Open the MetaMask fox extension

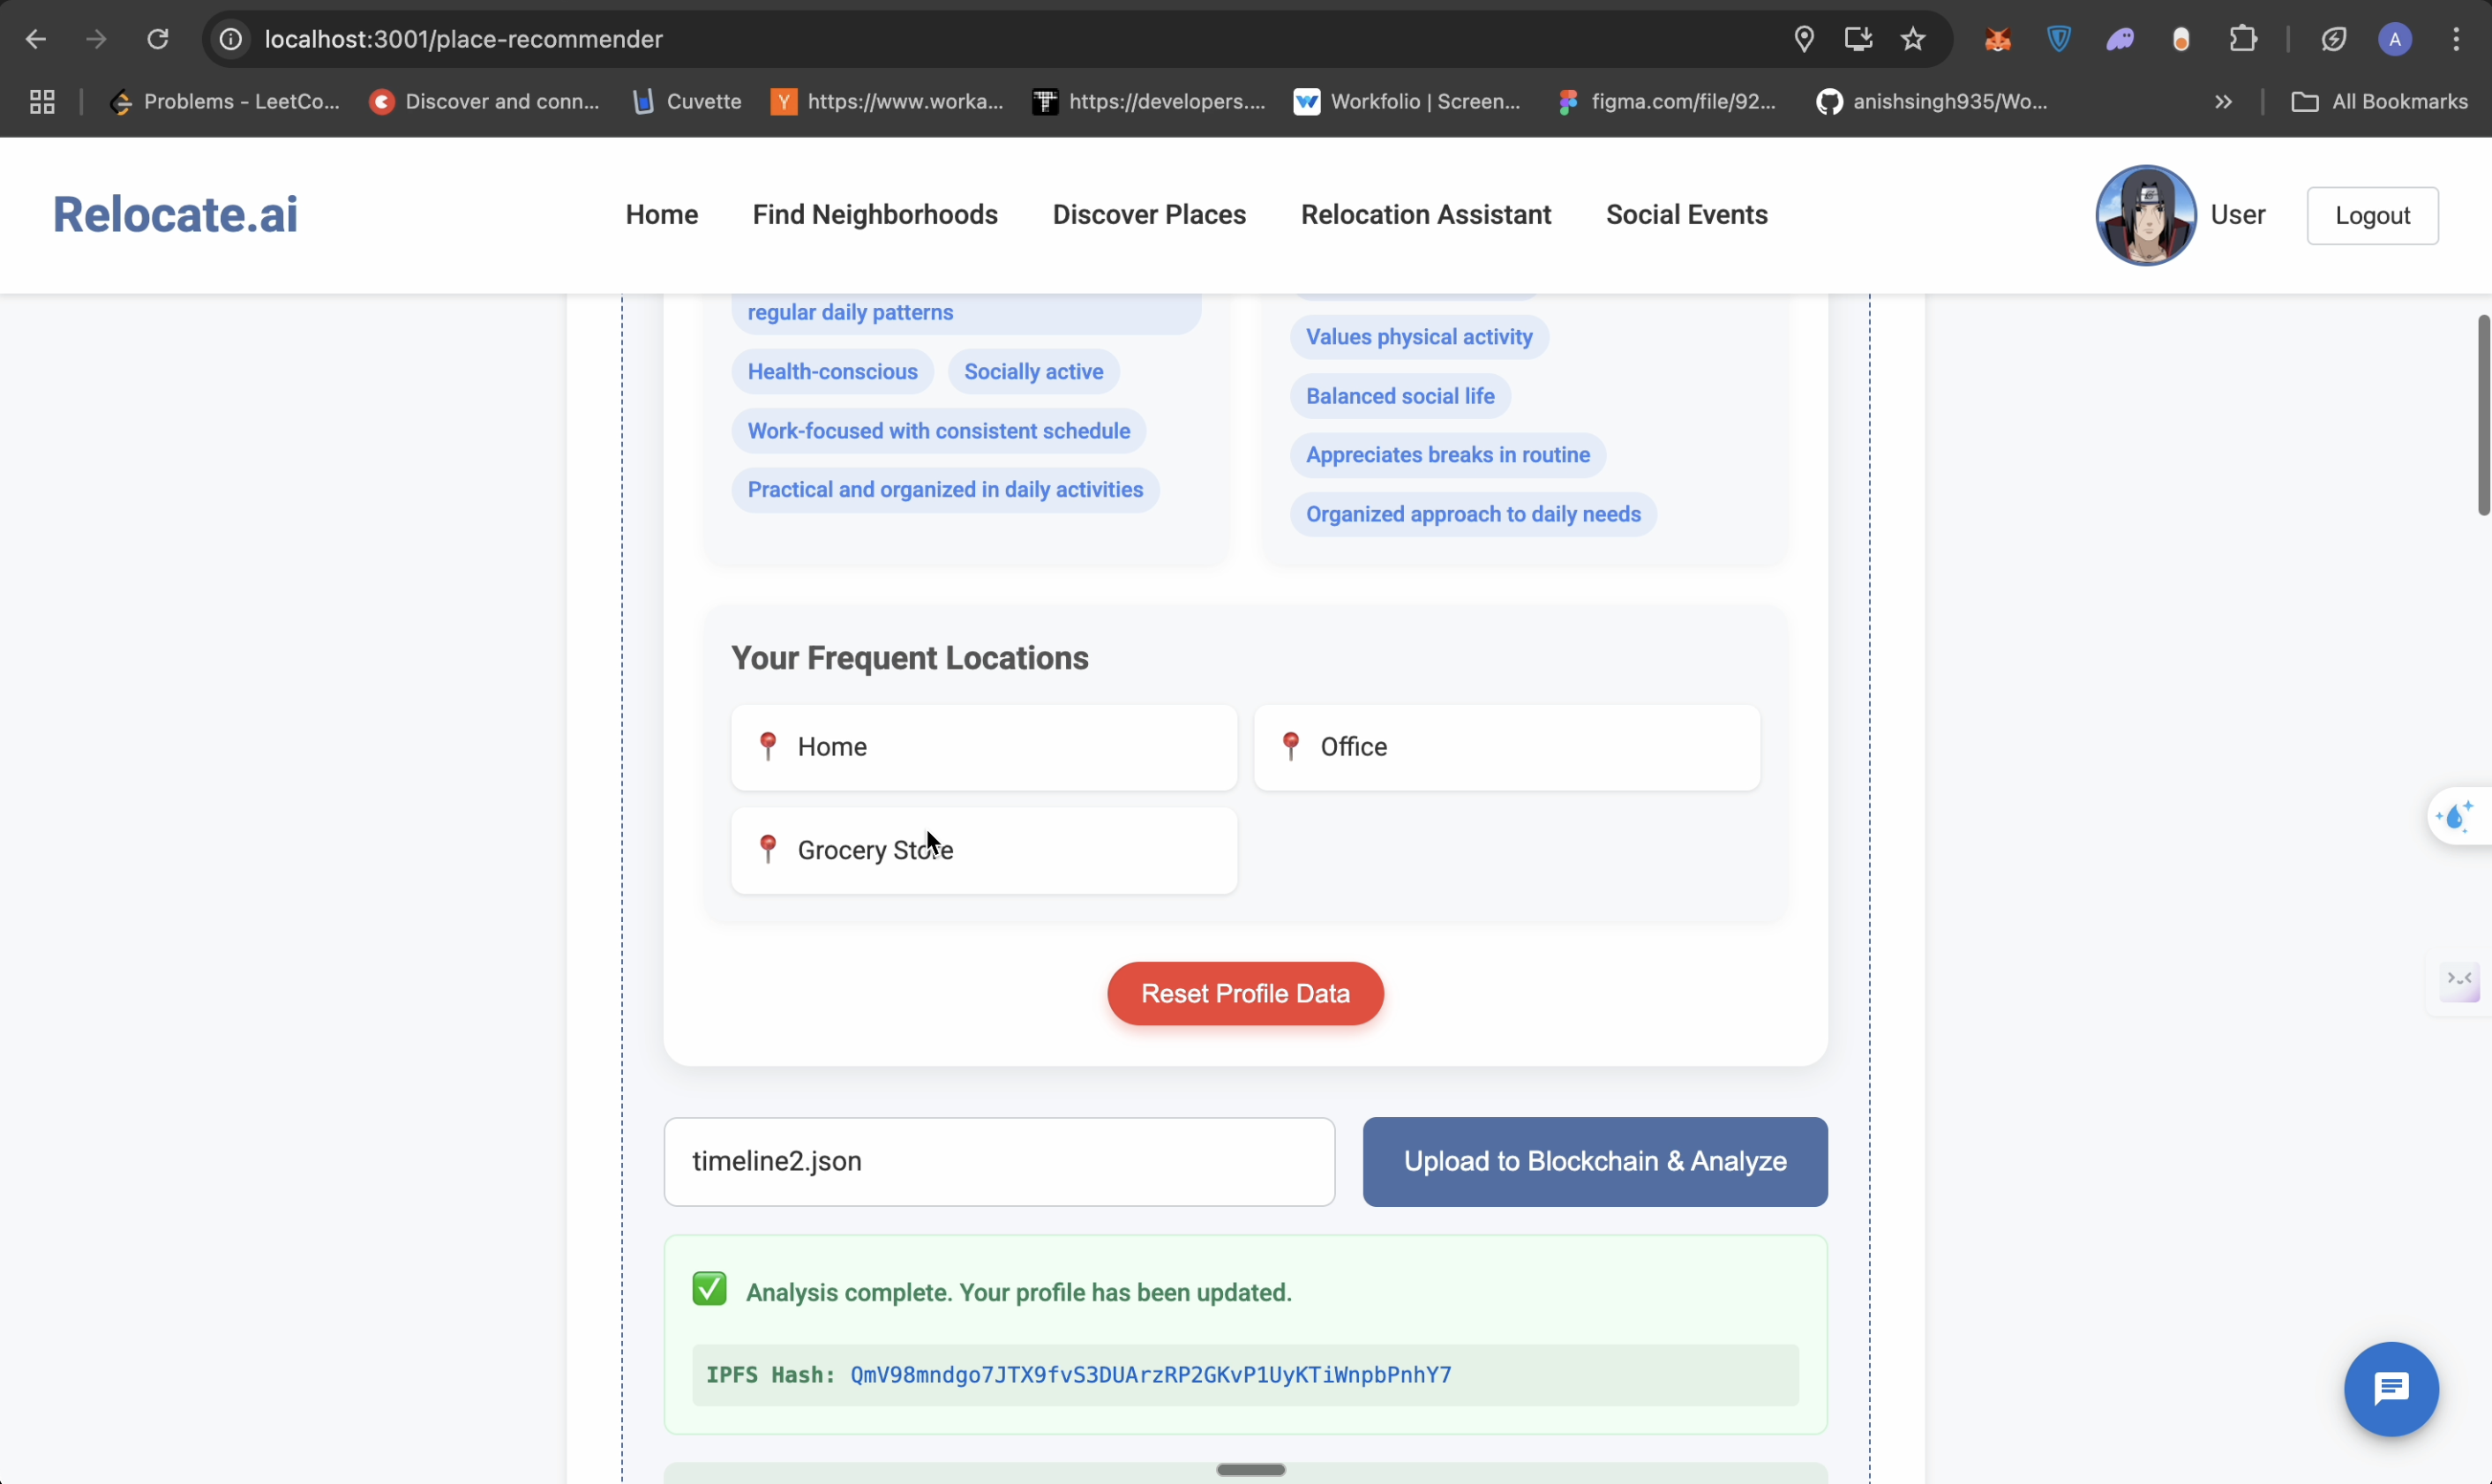(x=1998, y=39)
